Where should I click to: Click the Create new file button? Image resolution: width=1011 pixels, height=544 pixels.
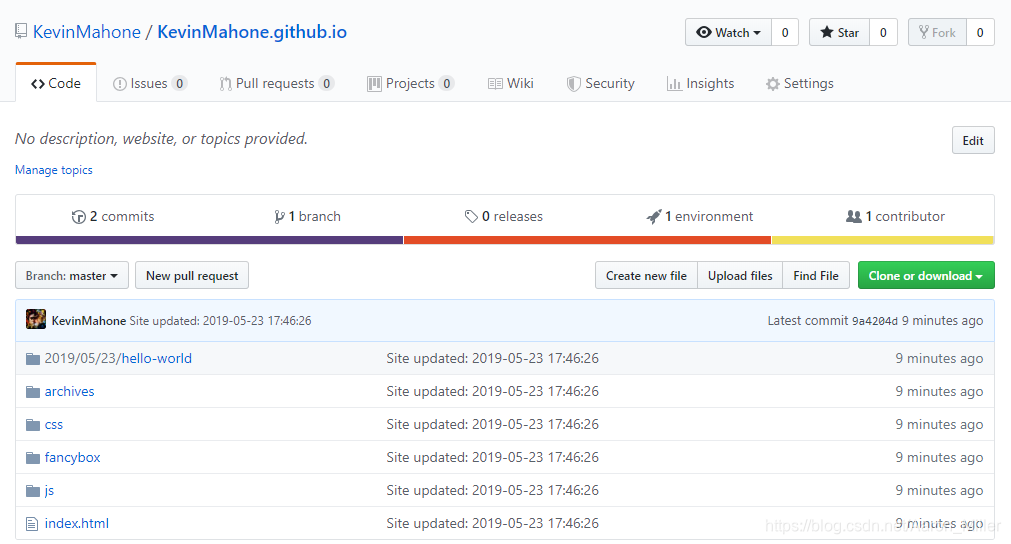[646, 275]
